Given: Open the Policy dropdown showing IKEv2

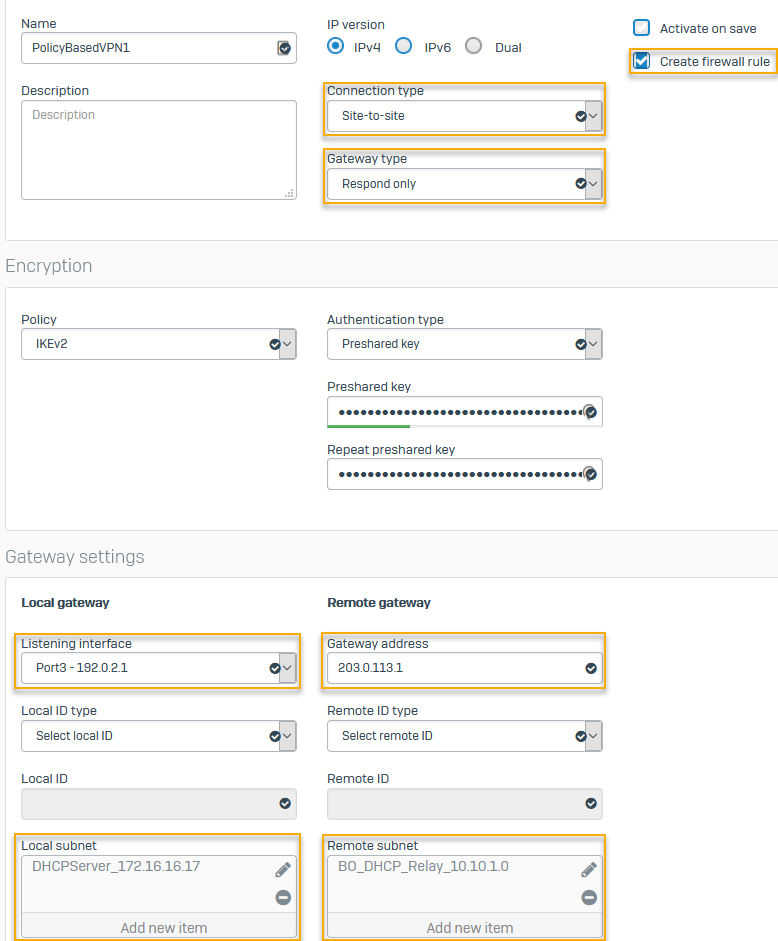Looking at the screenshot, I should [158, 344].
